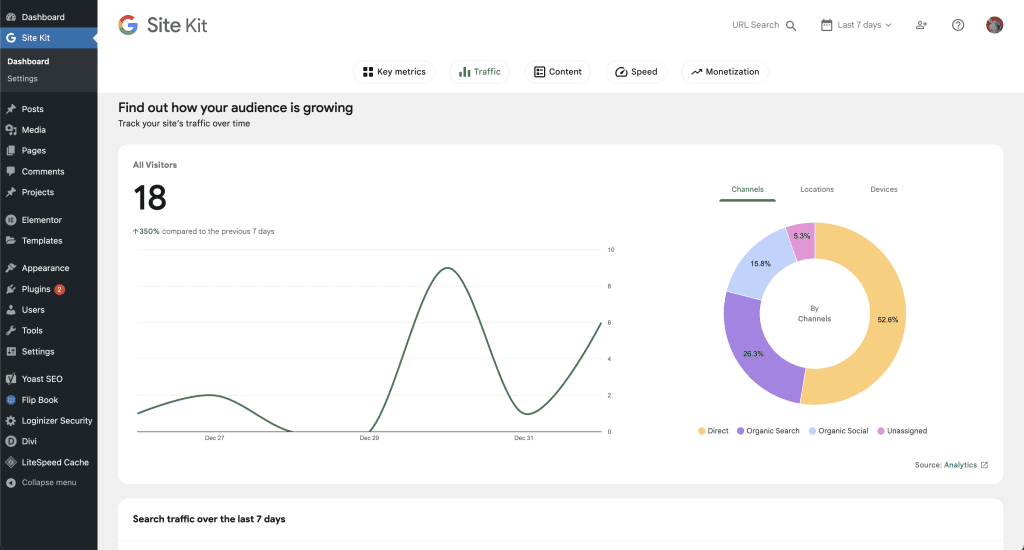The width and height of the screenshot is (1024, 550).
Task: Click the URL Search label
Action: pos(756,25)
